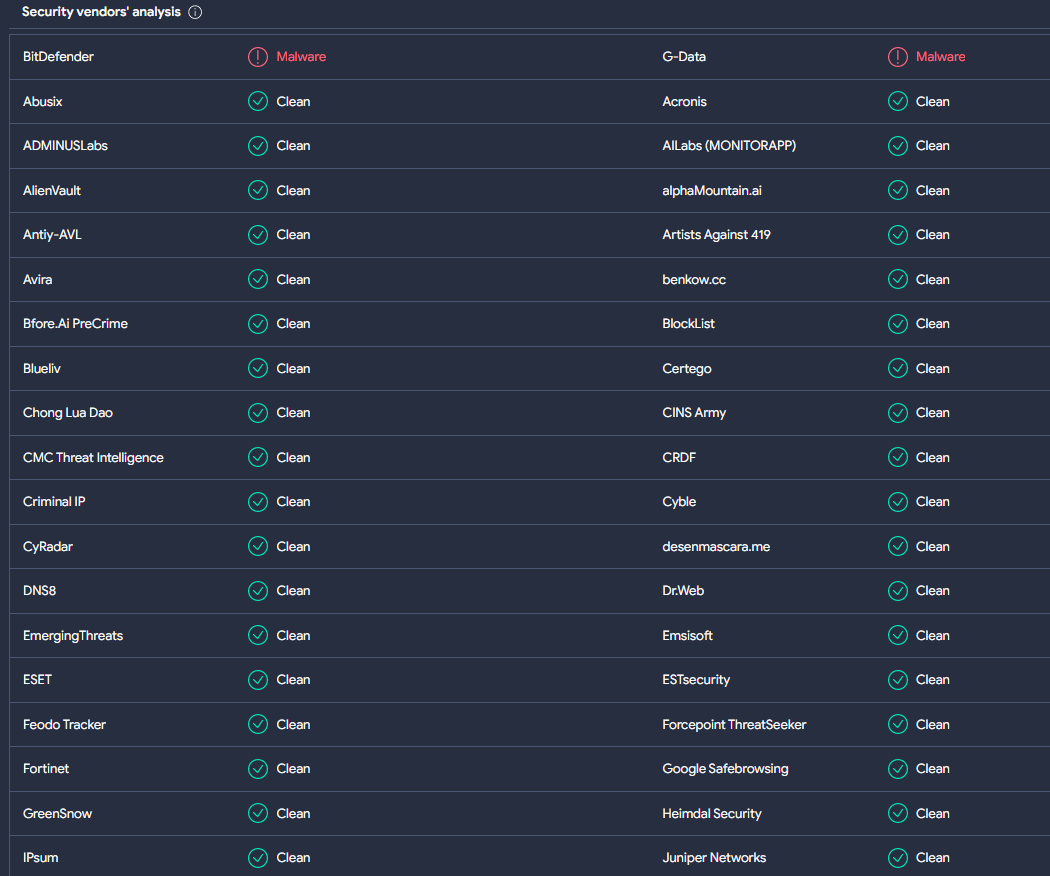Screen dimensions: 1050x876
Task: Click the clean check icon for Bfore.Ai PreCrime
Action: tap(258, 323)
